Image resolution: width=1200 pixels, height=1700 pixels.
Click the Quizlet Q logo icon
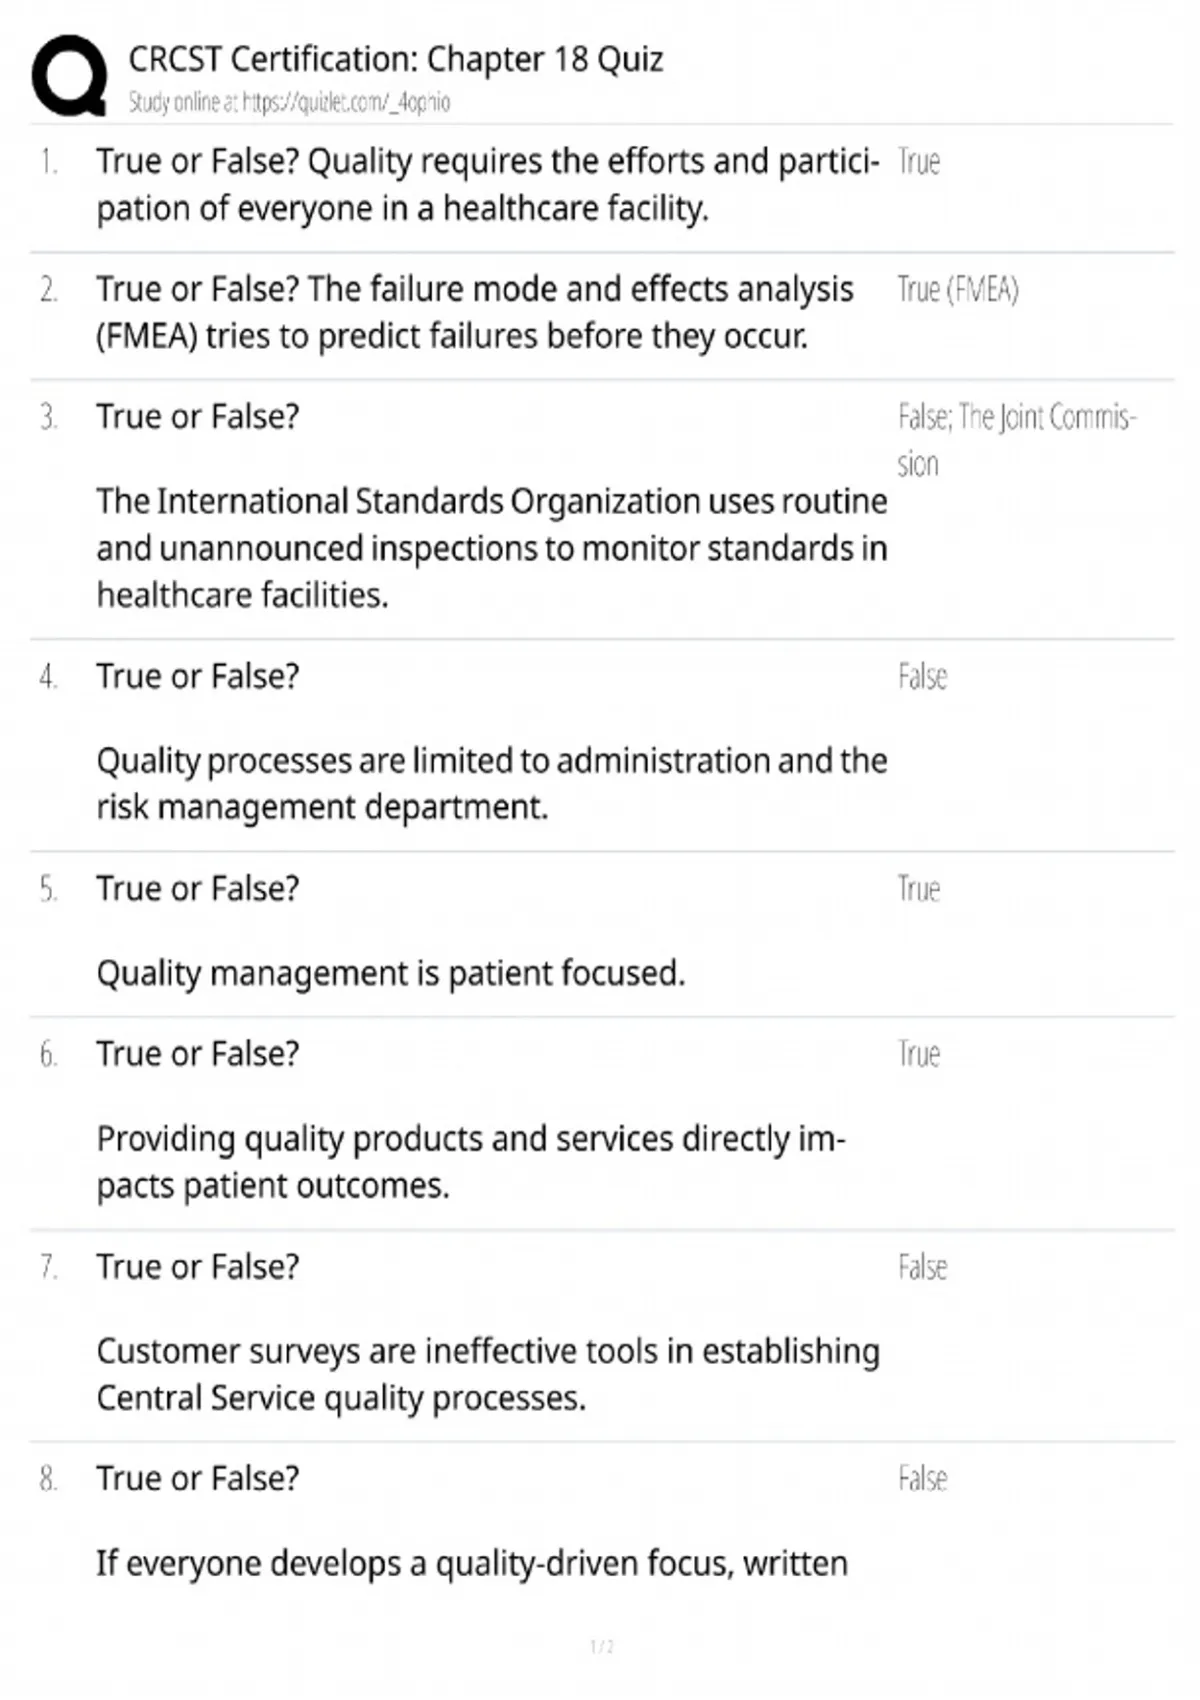69,75
